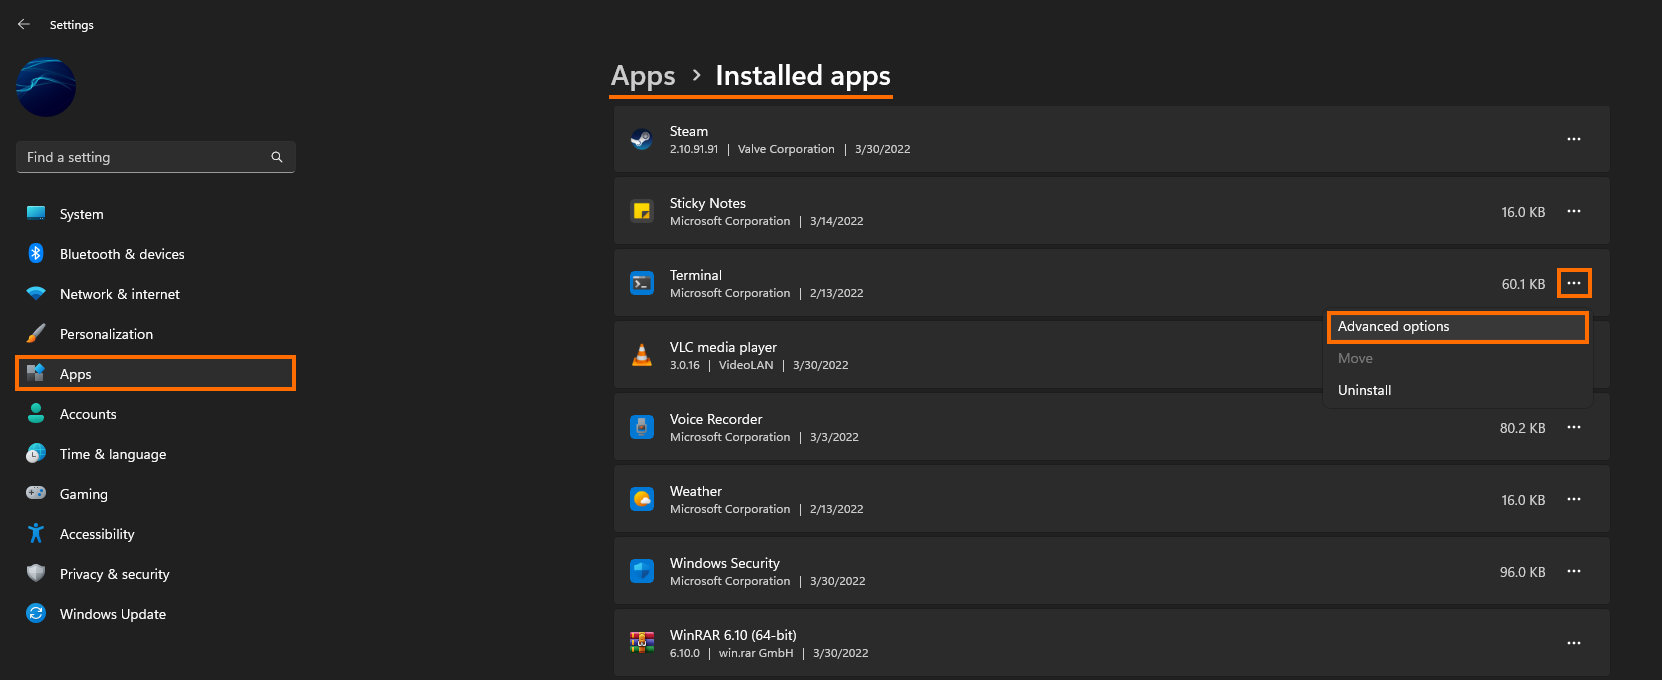Click the search magnifier icon
The height and width of the screenshot is (680, 1662).
click(277, 157)
